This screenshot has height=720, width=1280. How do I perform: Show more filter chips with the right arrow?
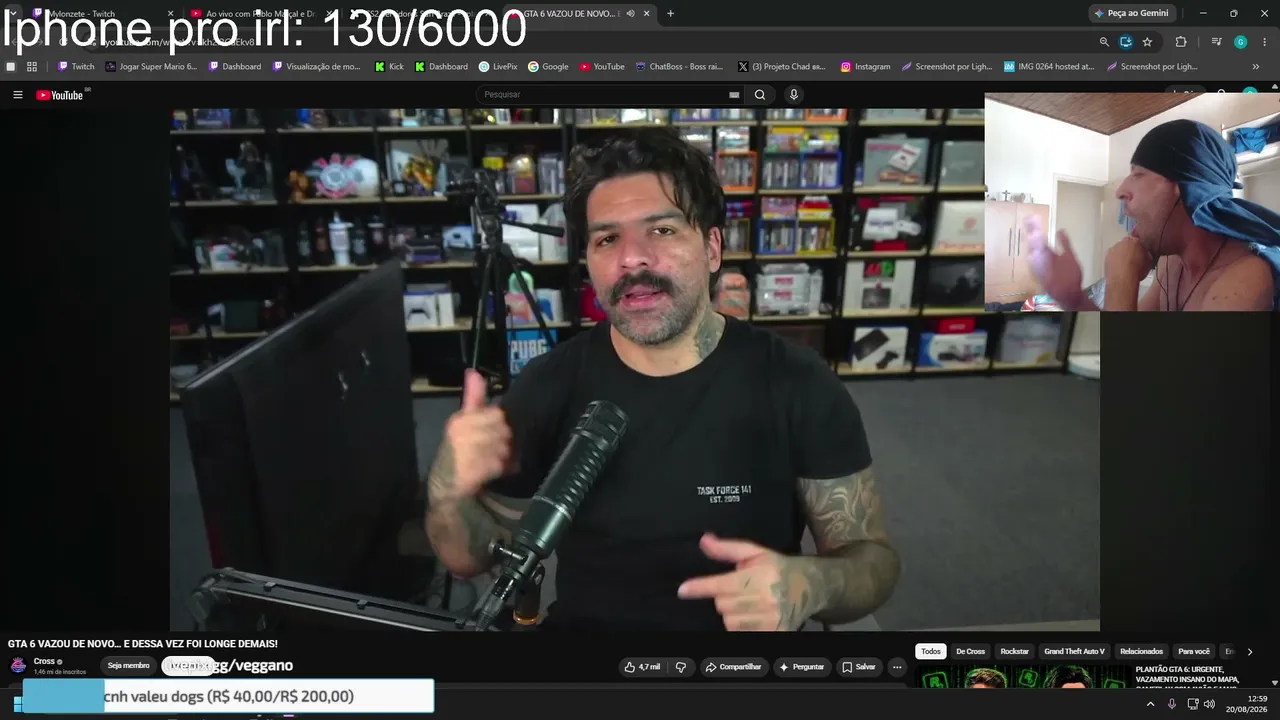pyautogui.click(x=1249, y=652)
